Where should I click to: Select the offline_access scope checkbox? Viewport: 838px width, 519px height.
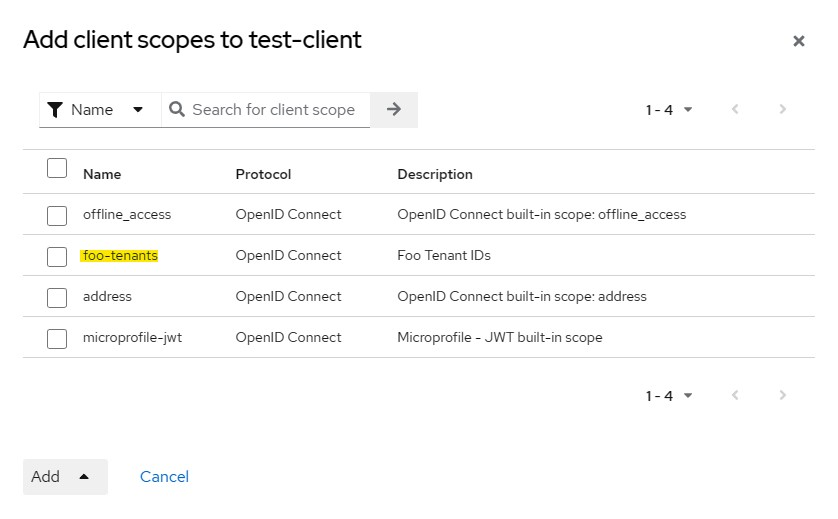click(x=57, y=215)
